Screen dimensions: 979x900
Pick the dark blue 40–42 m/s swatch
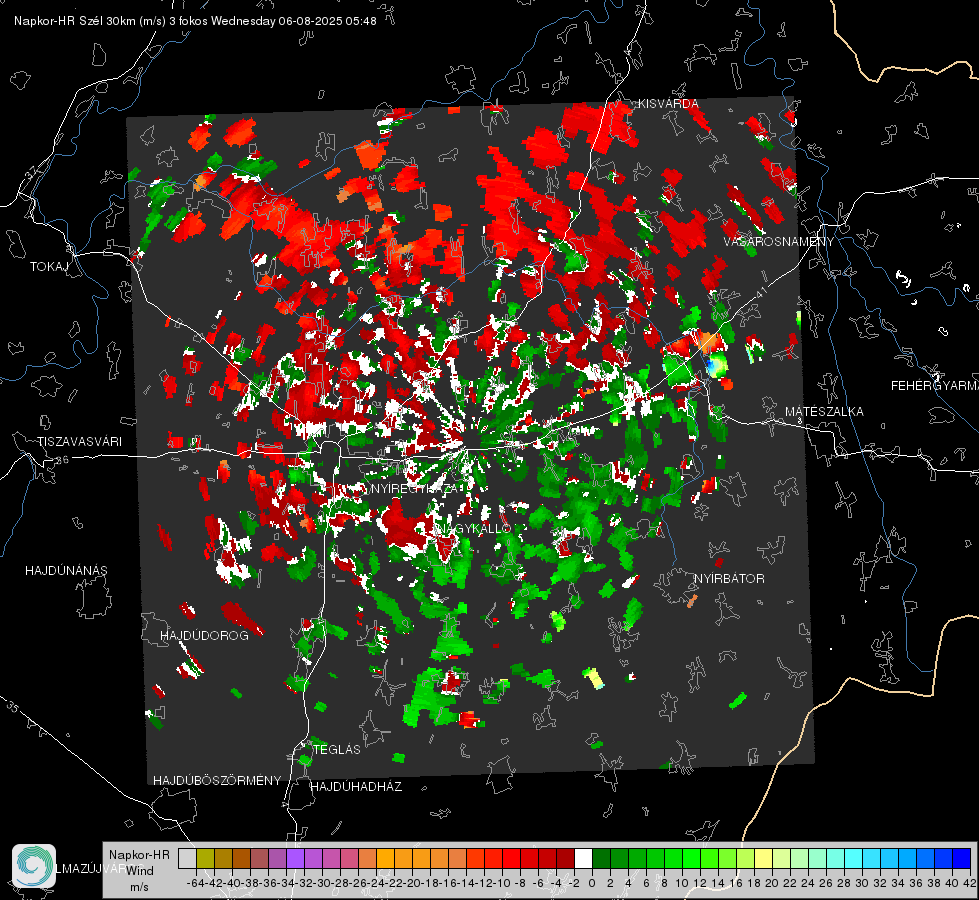point(962,858)
